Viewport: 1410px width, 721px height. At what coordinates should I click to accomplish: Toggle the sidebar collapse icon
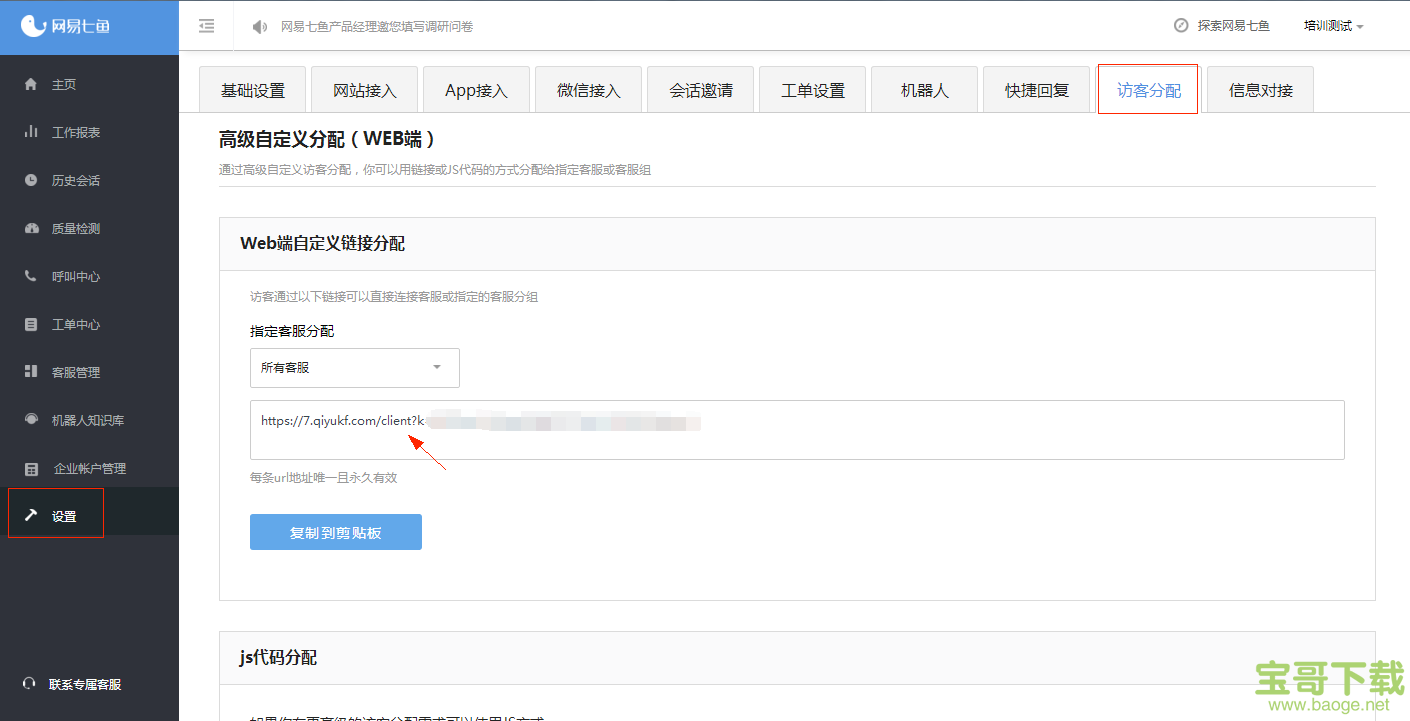click(x=206, y=26)
